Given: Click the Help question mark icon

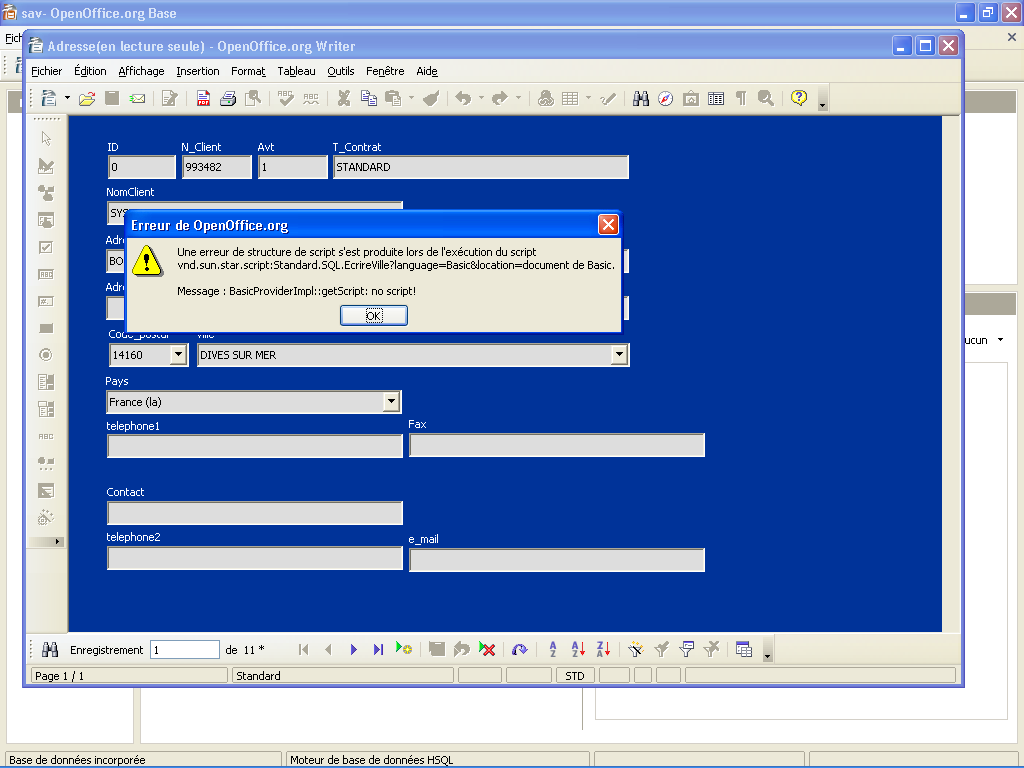Looking at the screenshot, I should [x=798, y=98].
